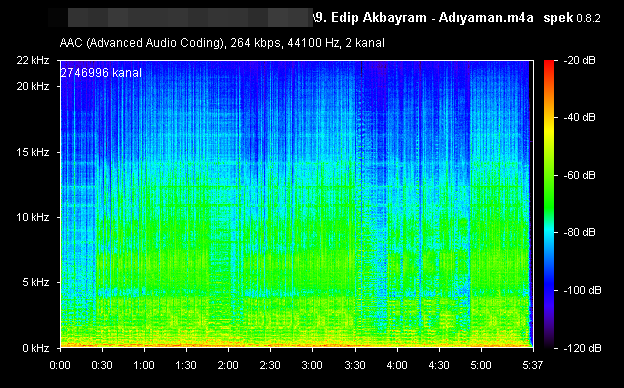Image resolution: width=624 pixels, height=388 pixels.
Task: Click inside the spectrogram plot area
Action: (296, 204)
